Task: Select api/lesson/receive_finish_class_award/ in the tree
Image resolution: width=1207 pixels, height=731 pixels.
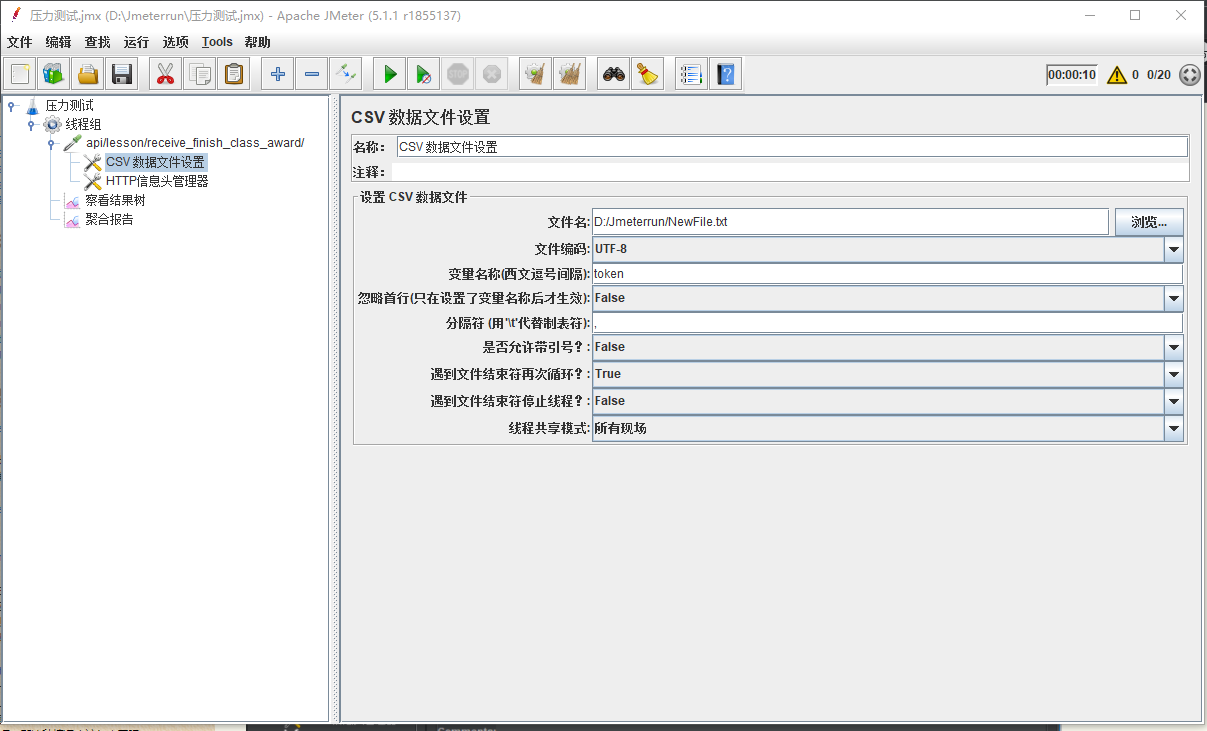Action: (x=195, y=143)
